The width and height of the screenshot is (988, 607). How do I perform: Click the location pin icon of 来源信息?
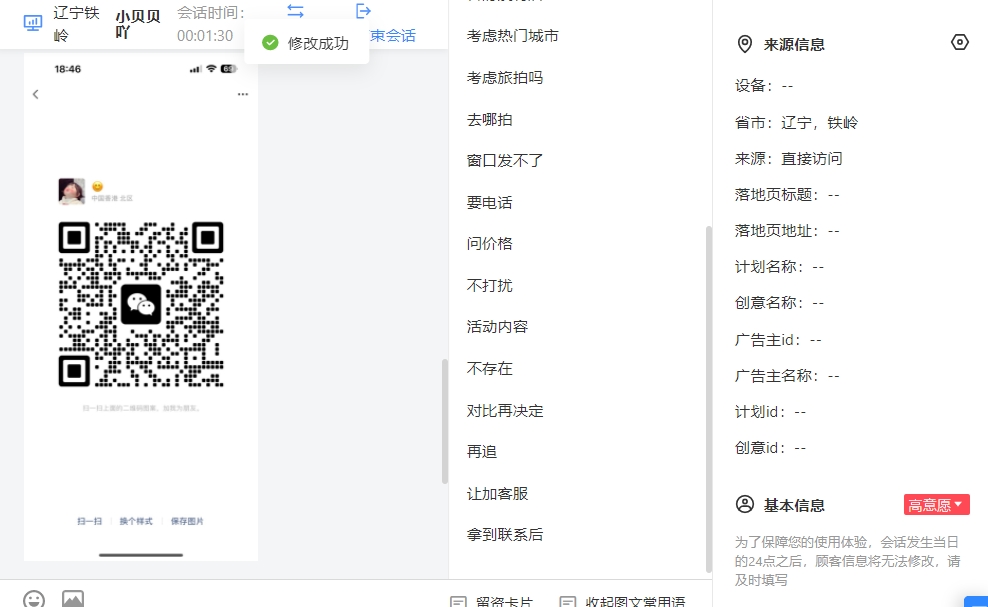click(x=745, y=44)
